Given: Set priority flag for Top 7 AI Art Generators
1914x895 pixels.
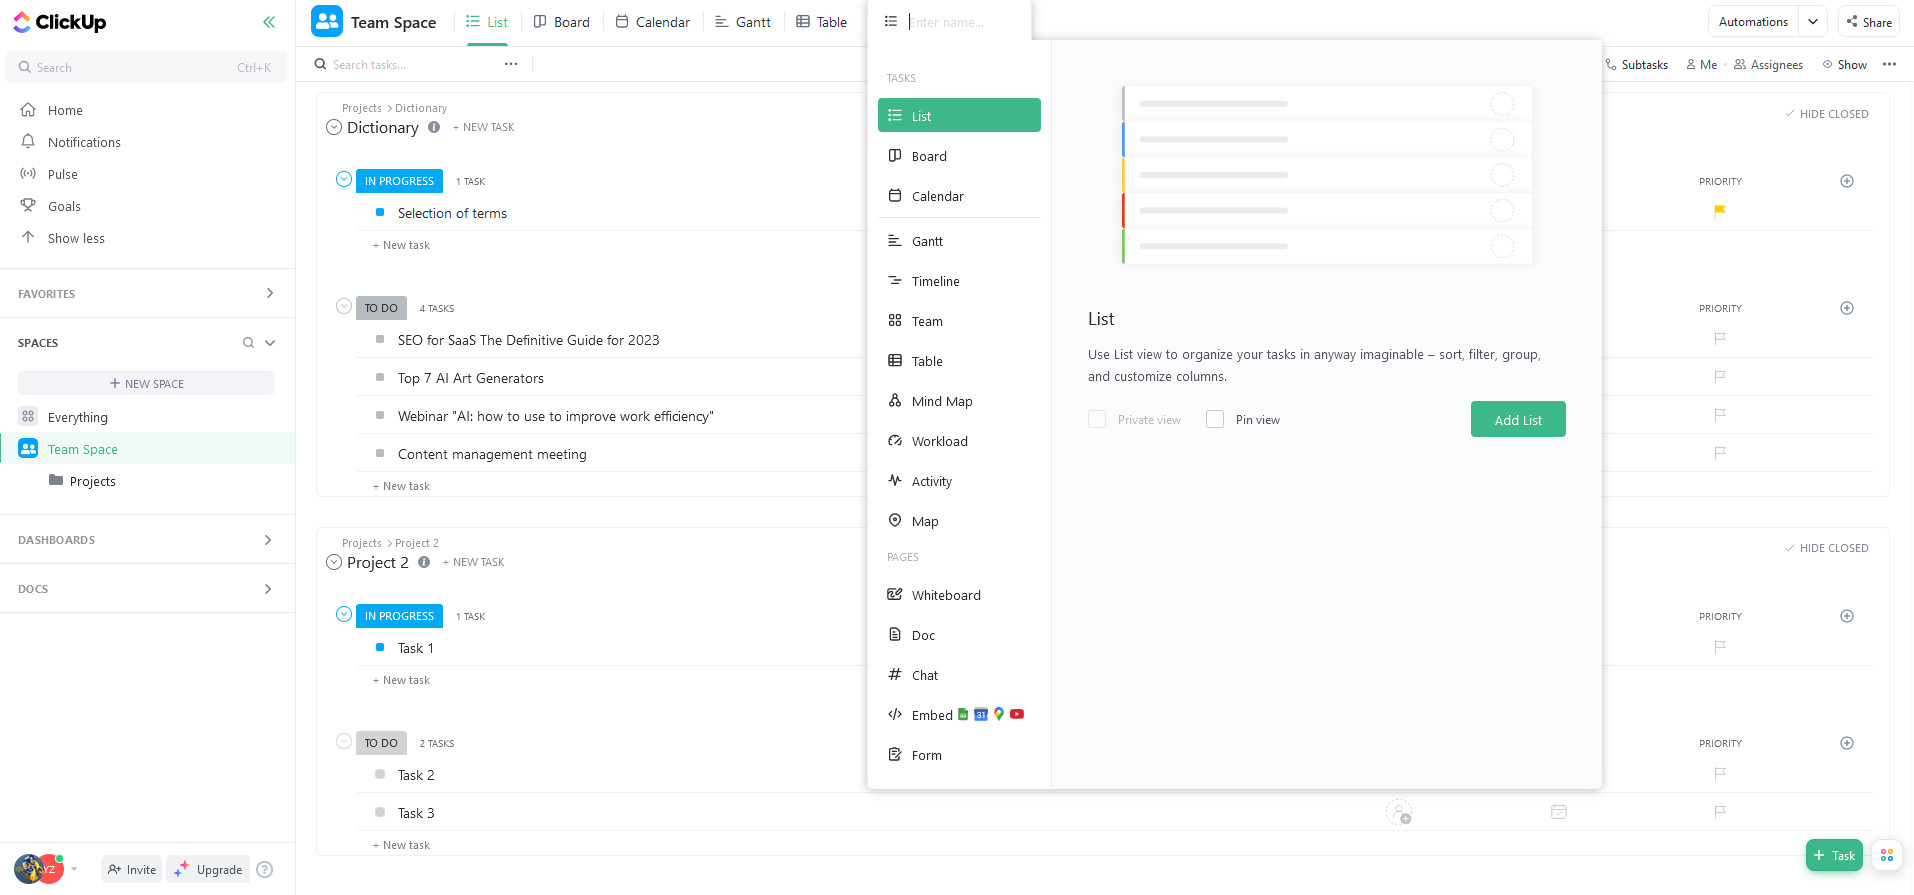Looking at the screenshot, I should click(x=1720, y=377).
